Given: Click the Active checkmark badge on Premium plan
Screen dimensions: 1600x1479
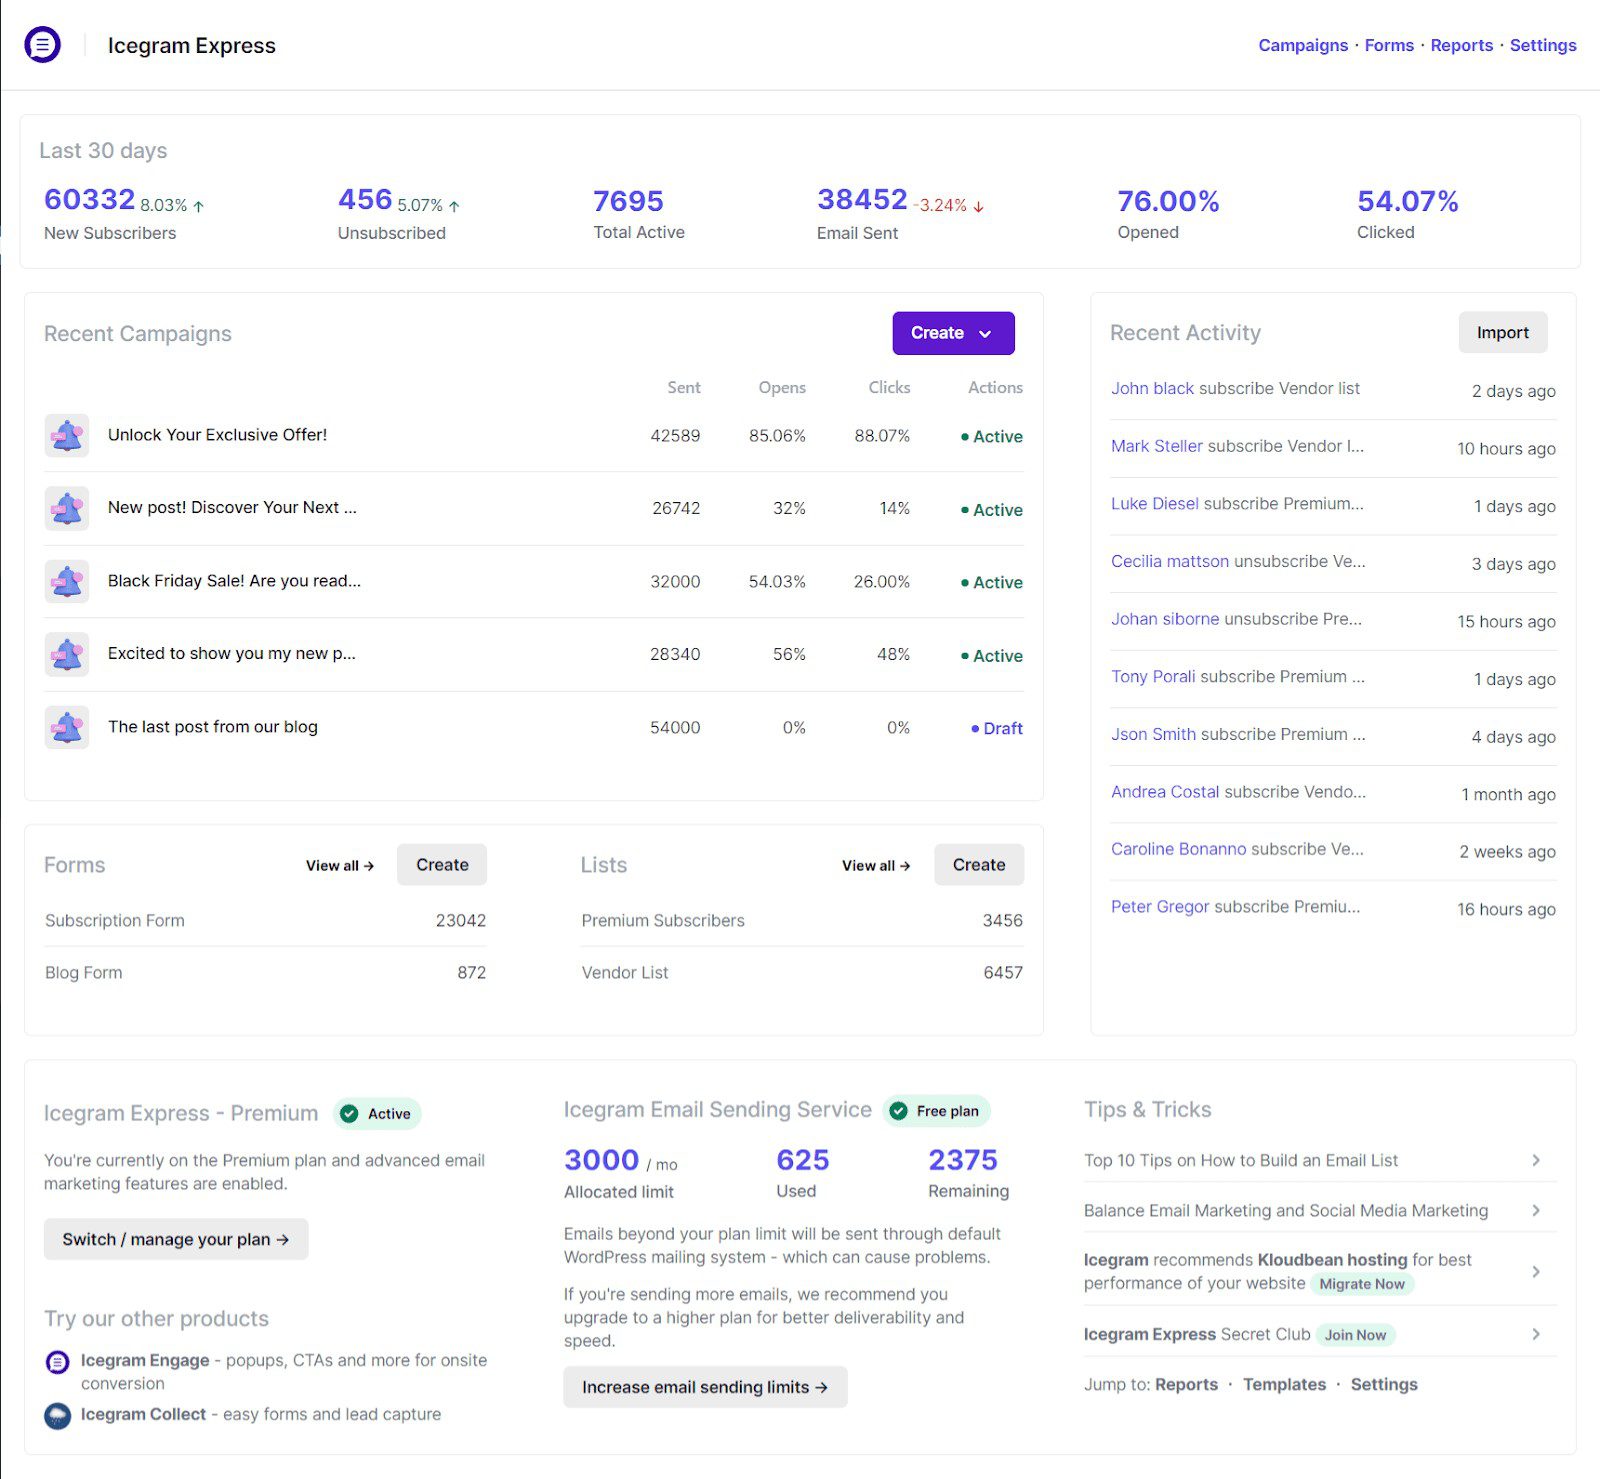Looking at the screenshot, I should click(348, 1113).
